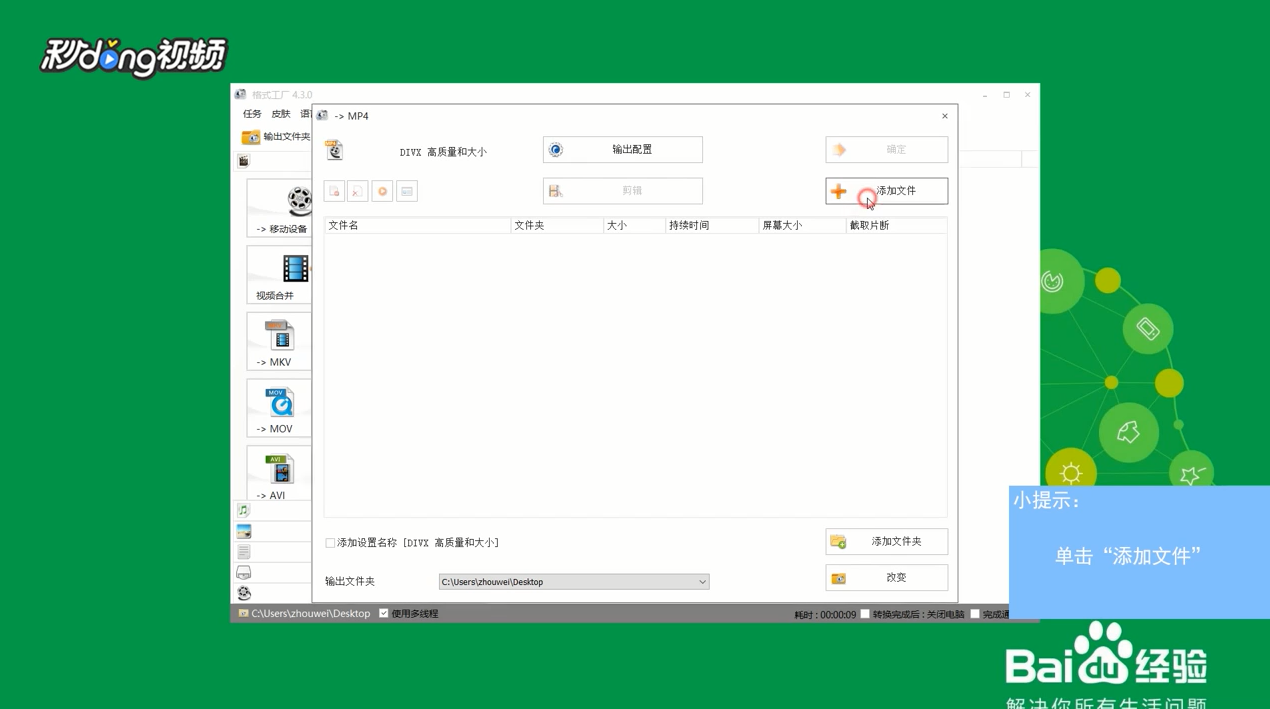Open the ROM device category in sidebar
This screenshot has height=709, width=1270.
244,573
